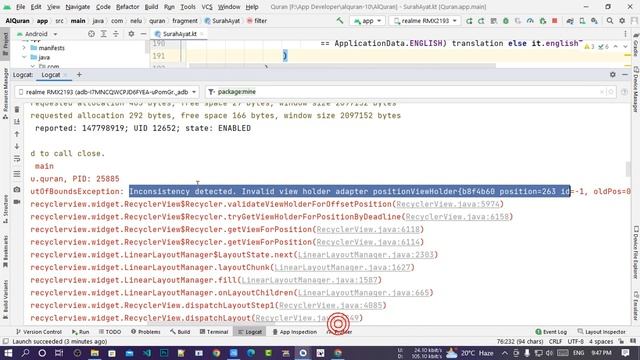Open link LinearLayoutManager.java:665
The image size is (640, 360).
[363, 293]
